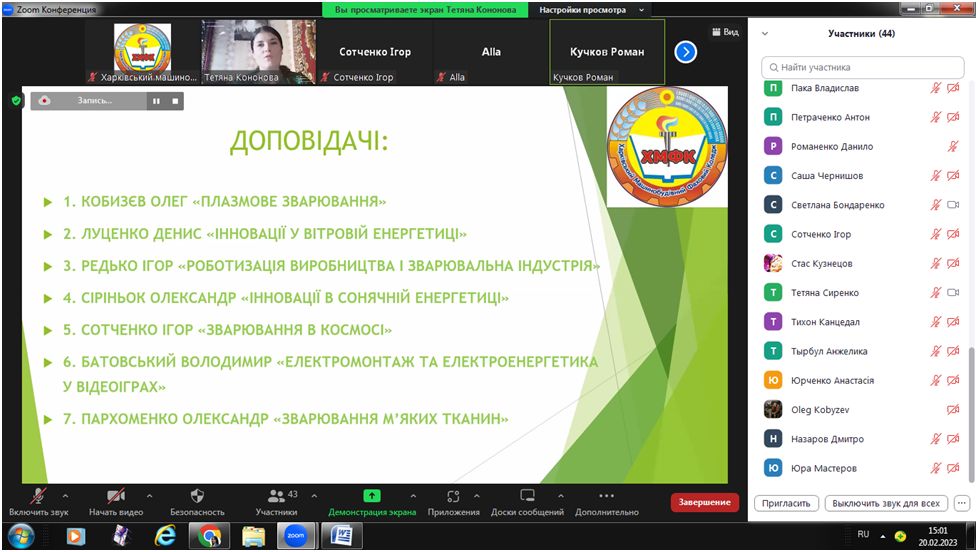Click Выключить звук для всех button
978x552 pixels.
pyautogui.click(x=886, y=503)
